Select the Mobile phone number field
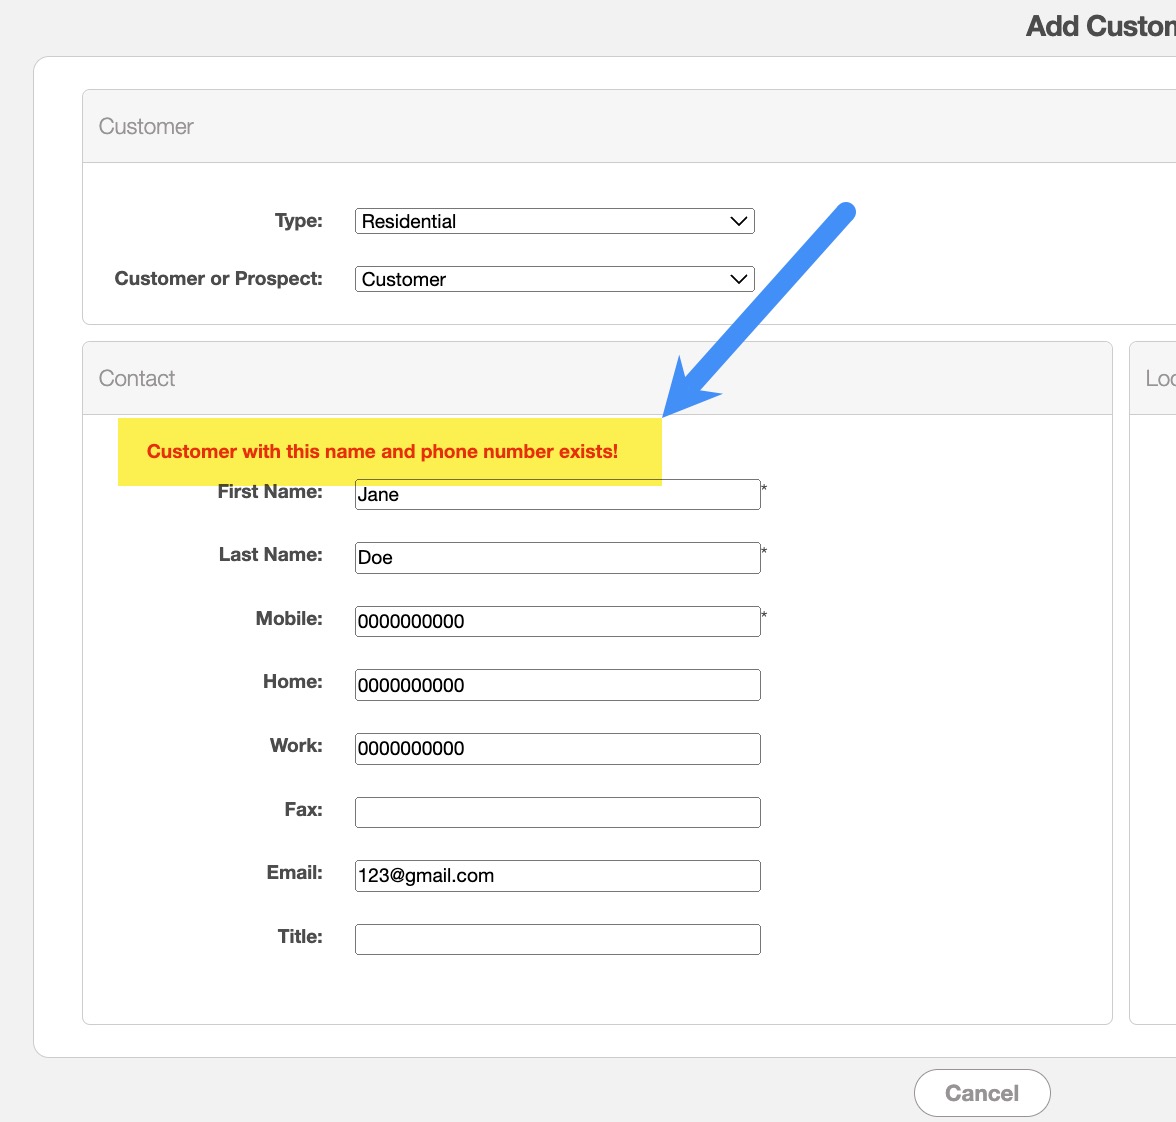The image size is (1176, 1122). [557, 621]
